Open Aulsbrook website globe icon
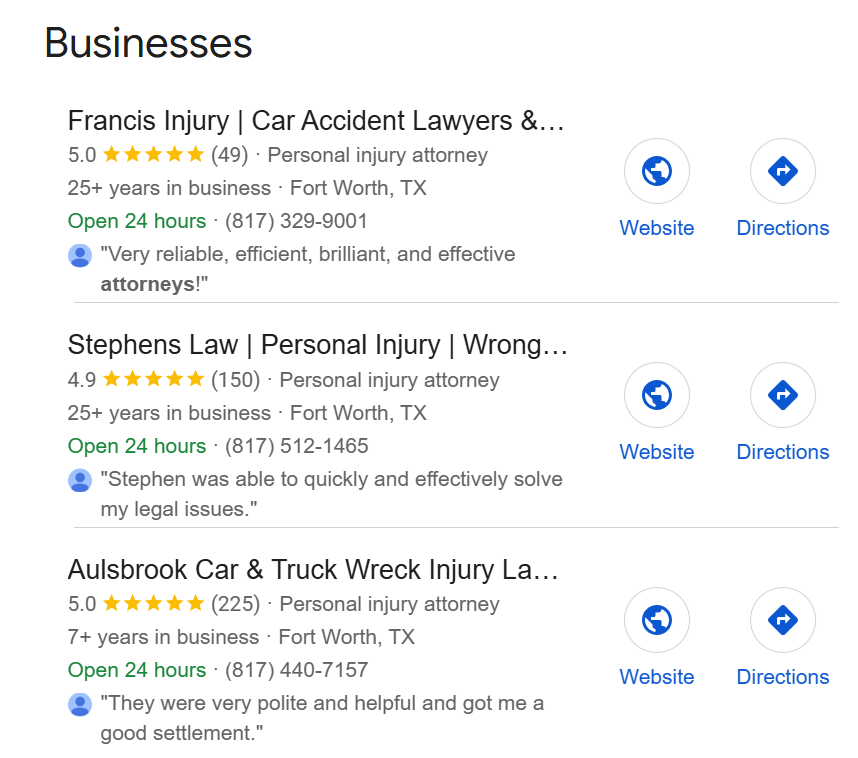Screen dimensions: 858x758 coord(656,620)
